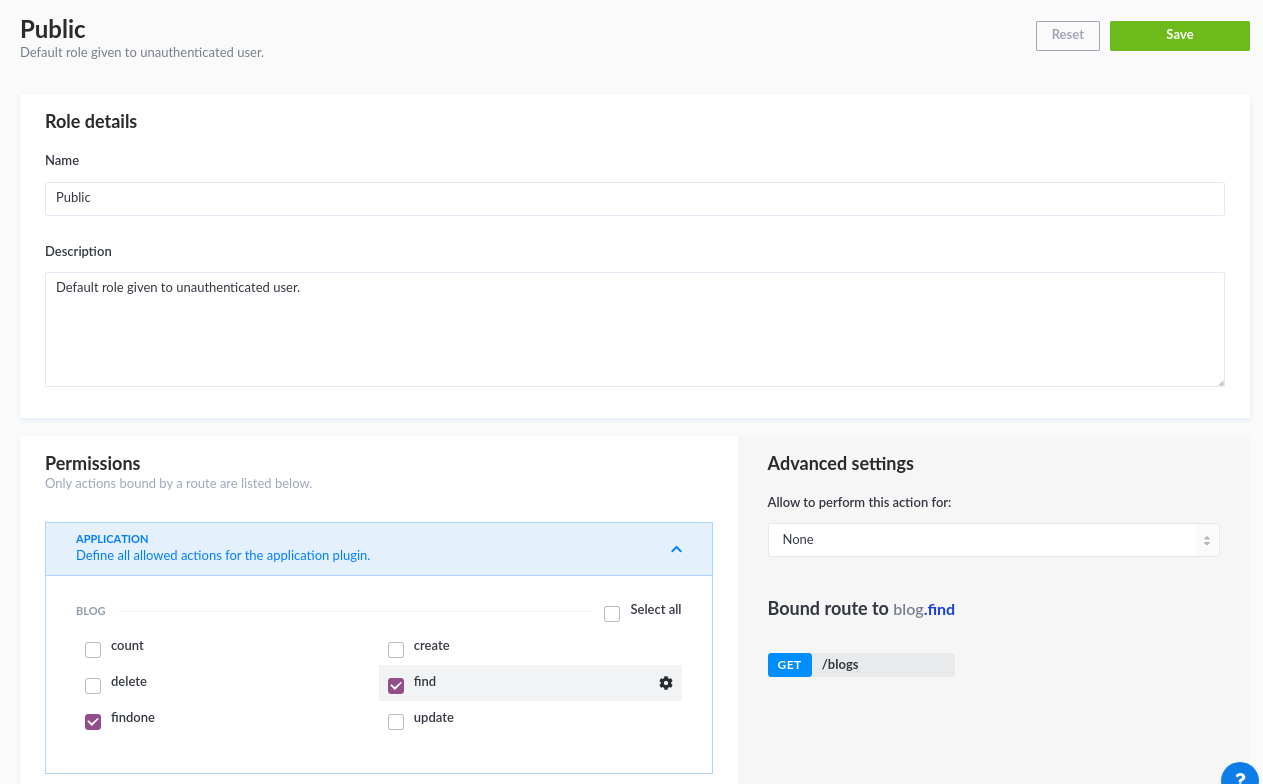Collapse the Application section chevron
This screenshot has width=1263, height=784.
coord(676,549)
